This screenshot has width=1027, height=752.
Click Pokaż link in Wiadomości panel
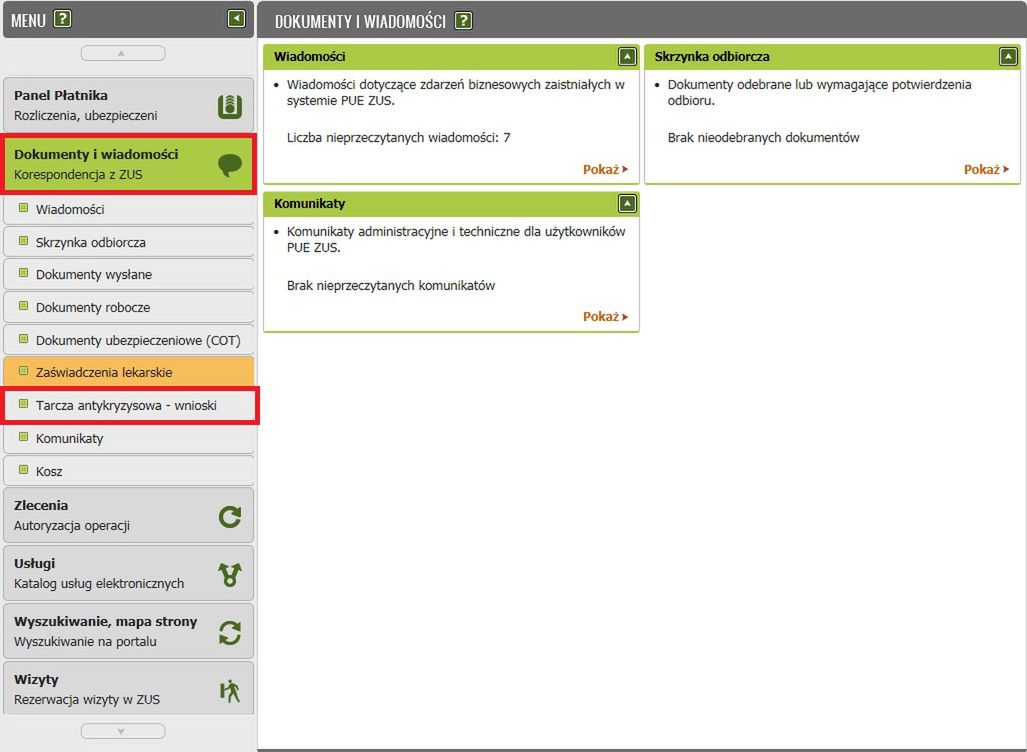(605, 170)
